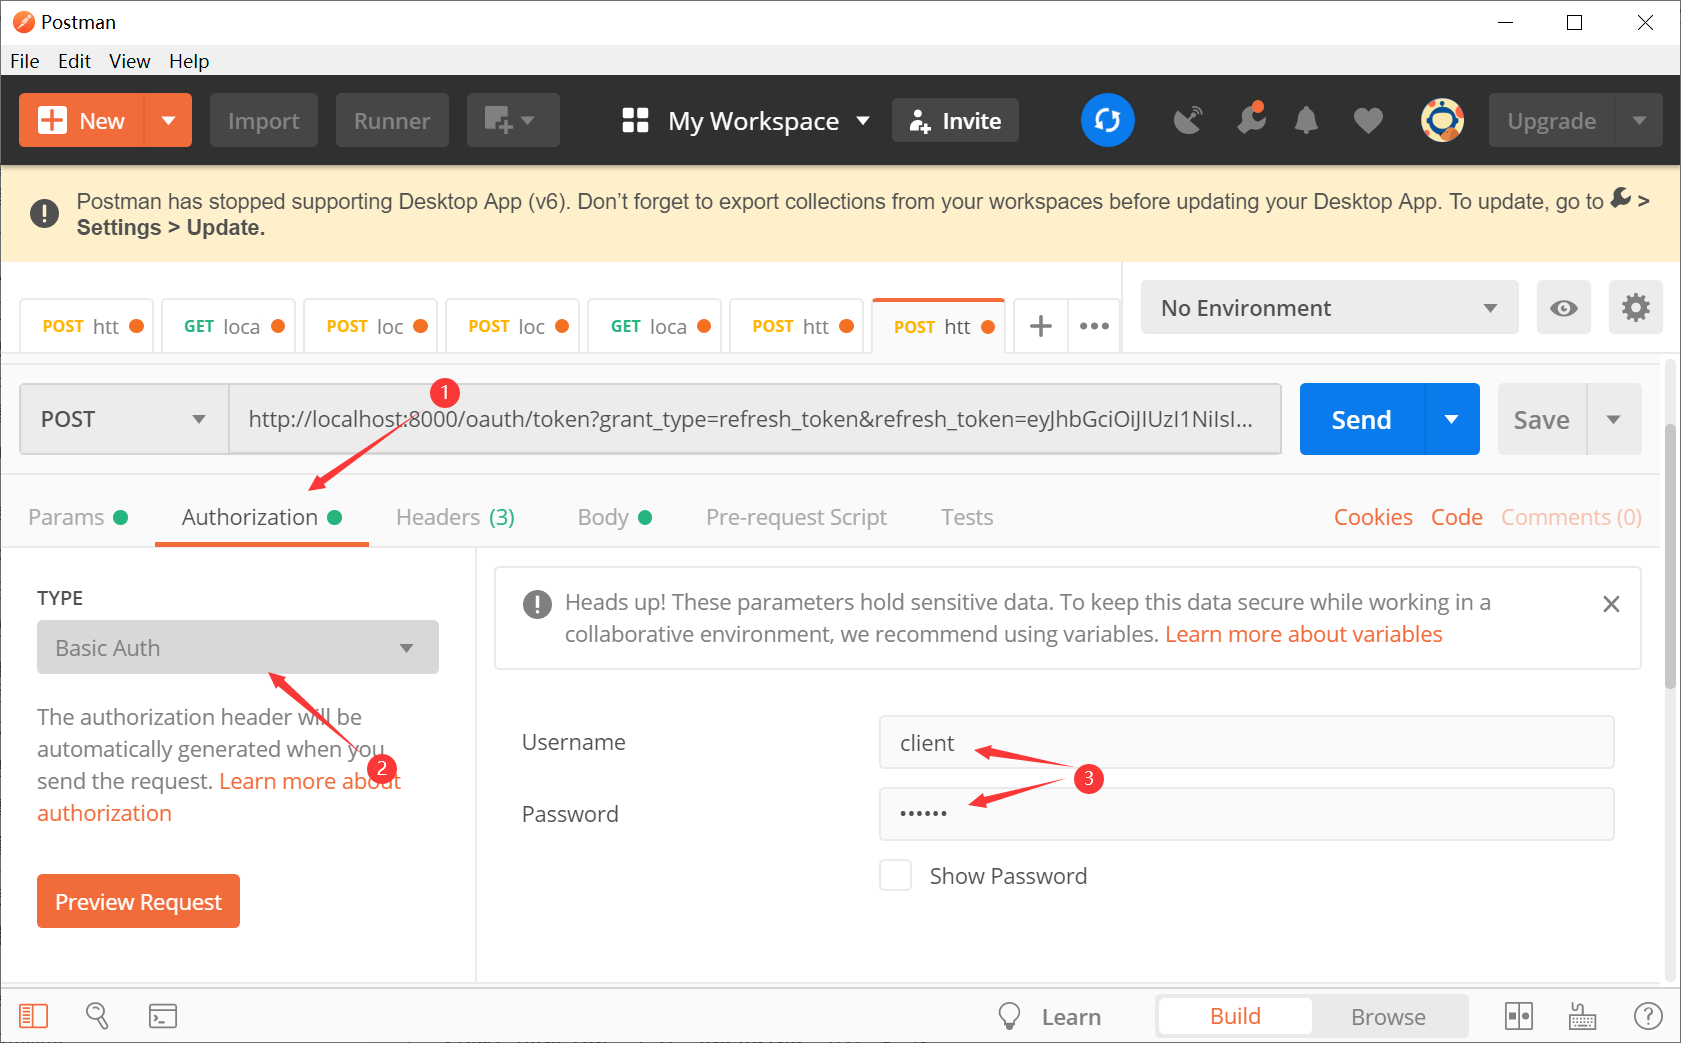Click the New request button
The image size is (1681, 1043).
pyautogui.click(x=82, y=121)
